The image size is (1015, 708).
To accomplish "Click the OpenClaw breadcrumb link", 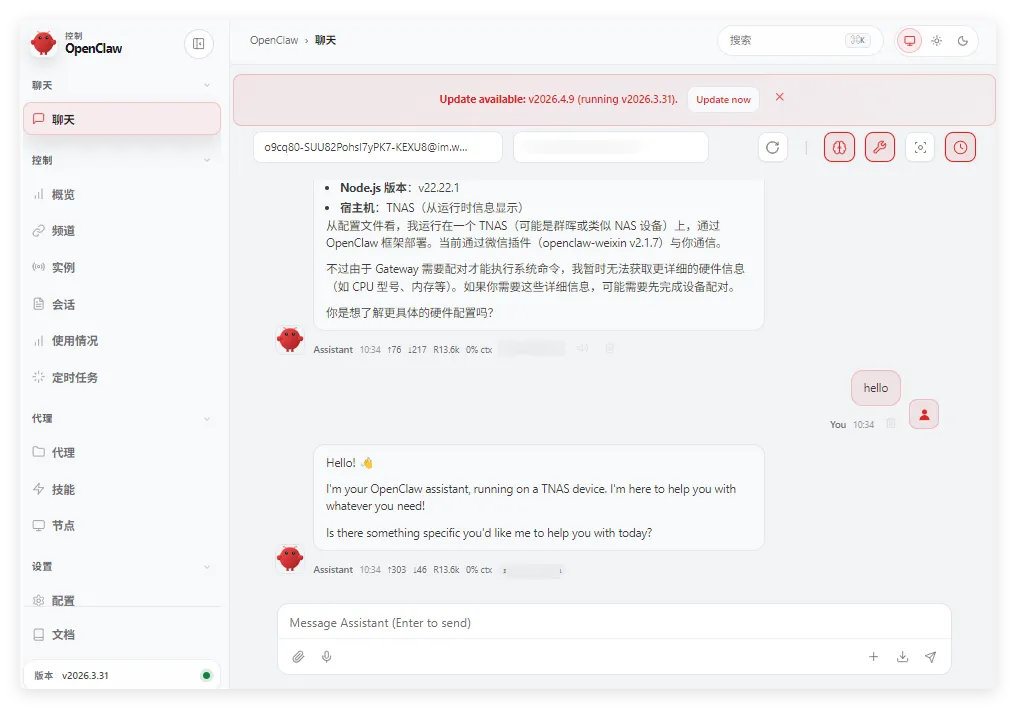I will coord(274,40).
